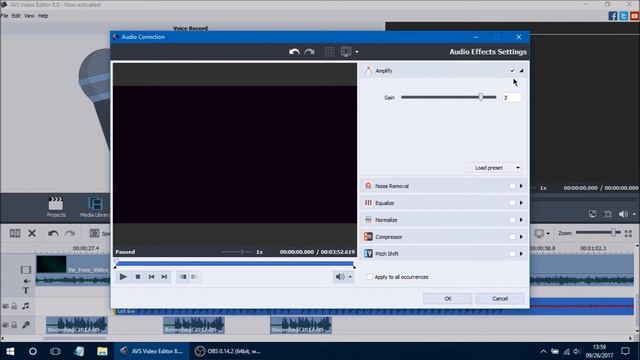Play the audio preview
This screenshot has width=640, height=360.
pyautogui.click(x=123, y=277)
